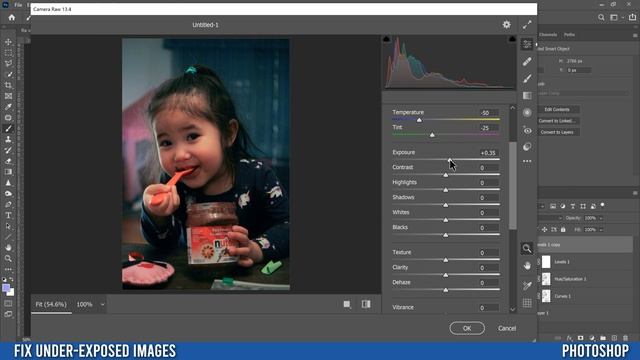Open the layer blend mode dropdown
Screen dimensions: 640x360
[x=560, y=218]
